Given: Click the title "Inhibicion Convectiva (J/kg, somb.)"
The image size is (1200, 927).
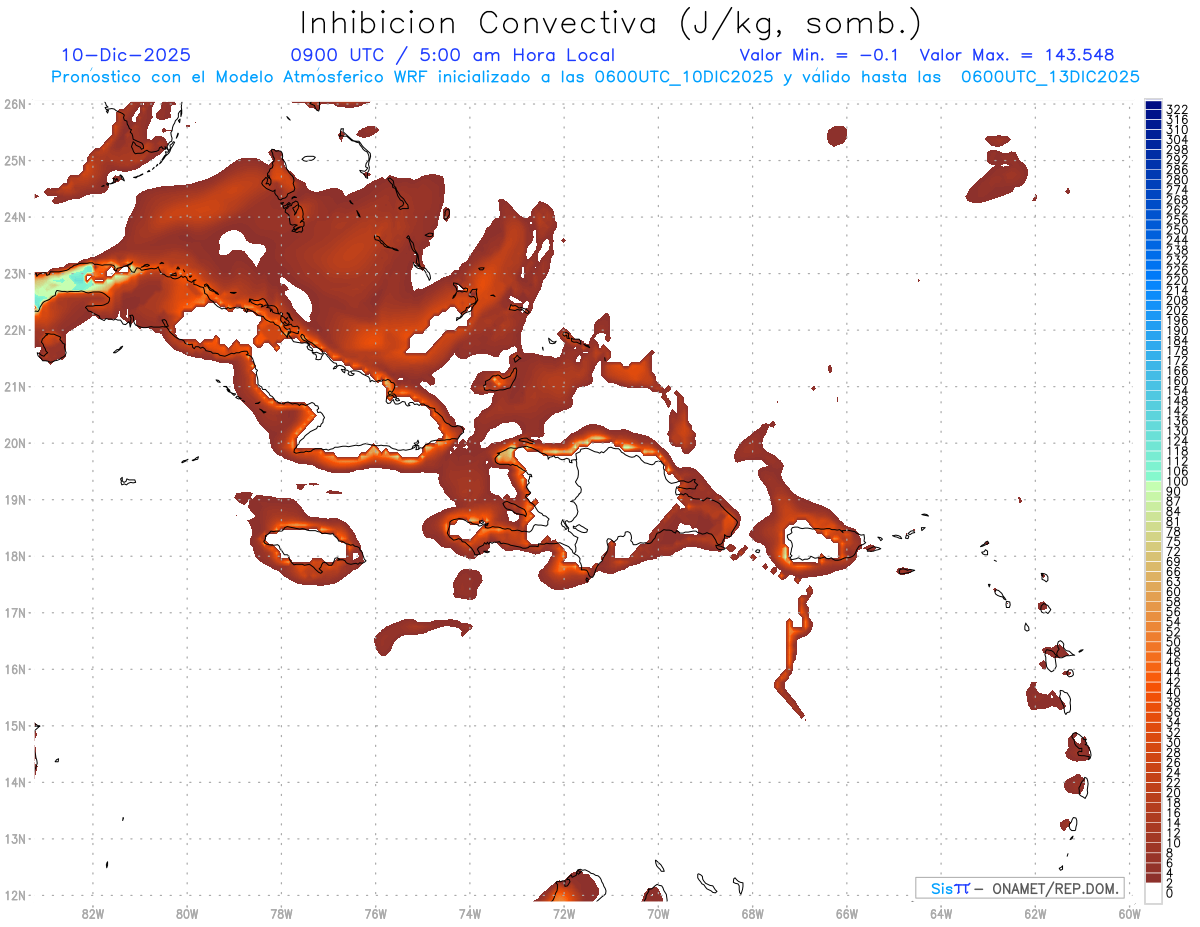Looking at the screenshot, I should tap(611, 24).
